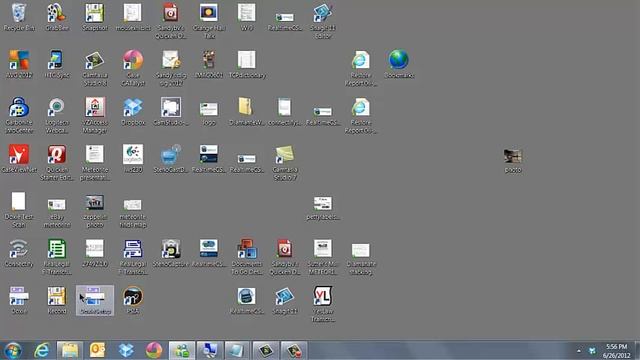Open the taskbar clock showing 5:56 PM

click(616, 351)
